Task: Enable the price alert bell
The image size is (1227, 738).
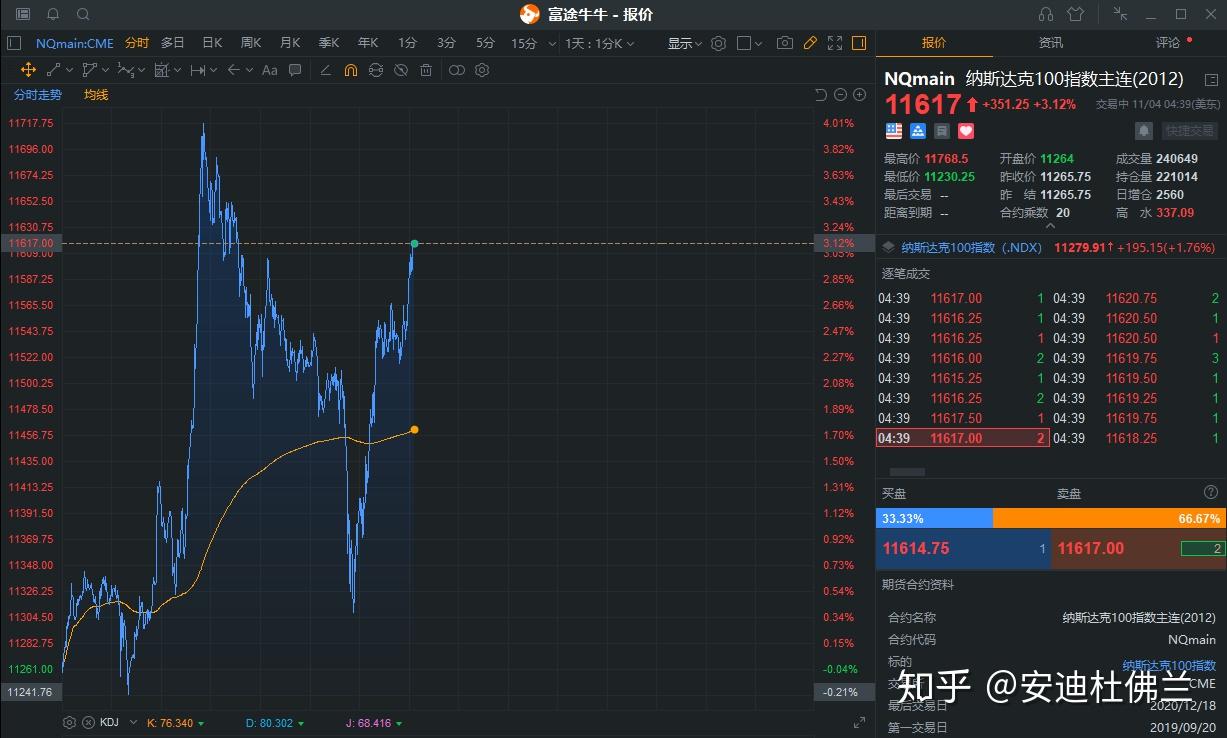Action: 1143,131
